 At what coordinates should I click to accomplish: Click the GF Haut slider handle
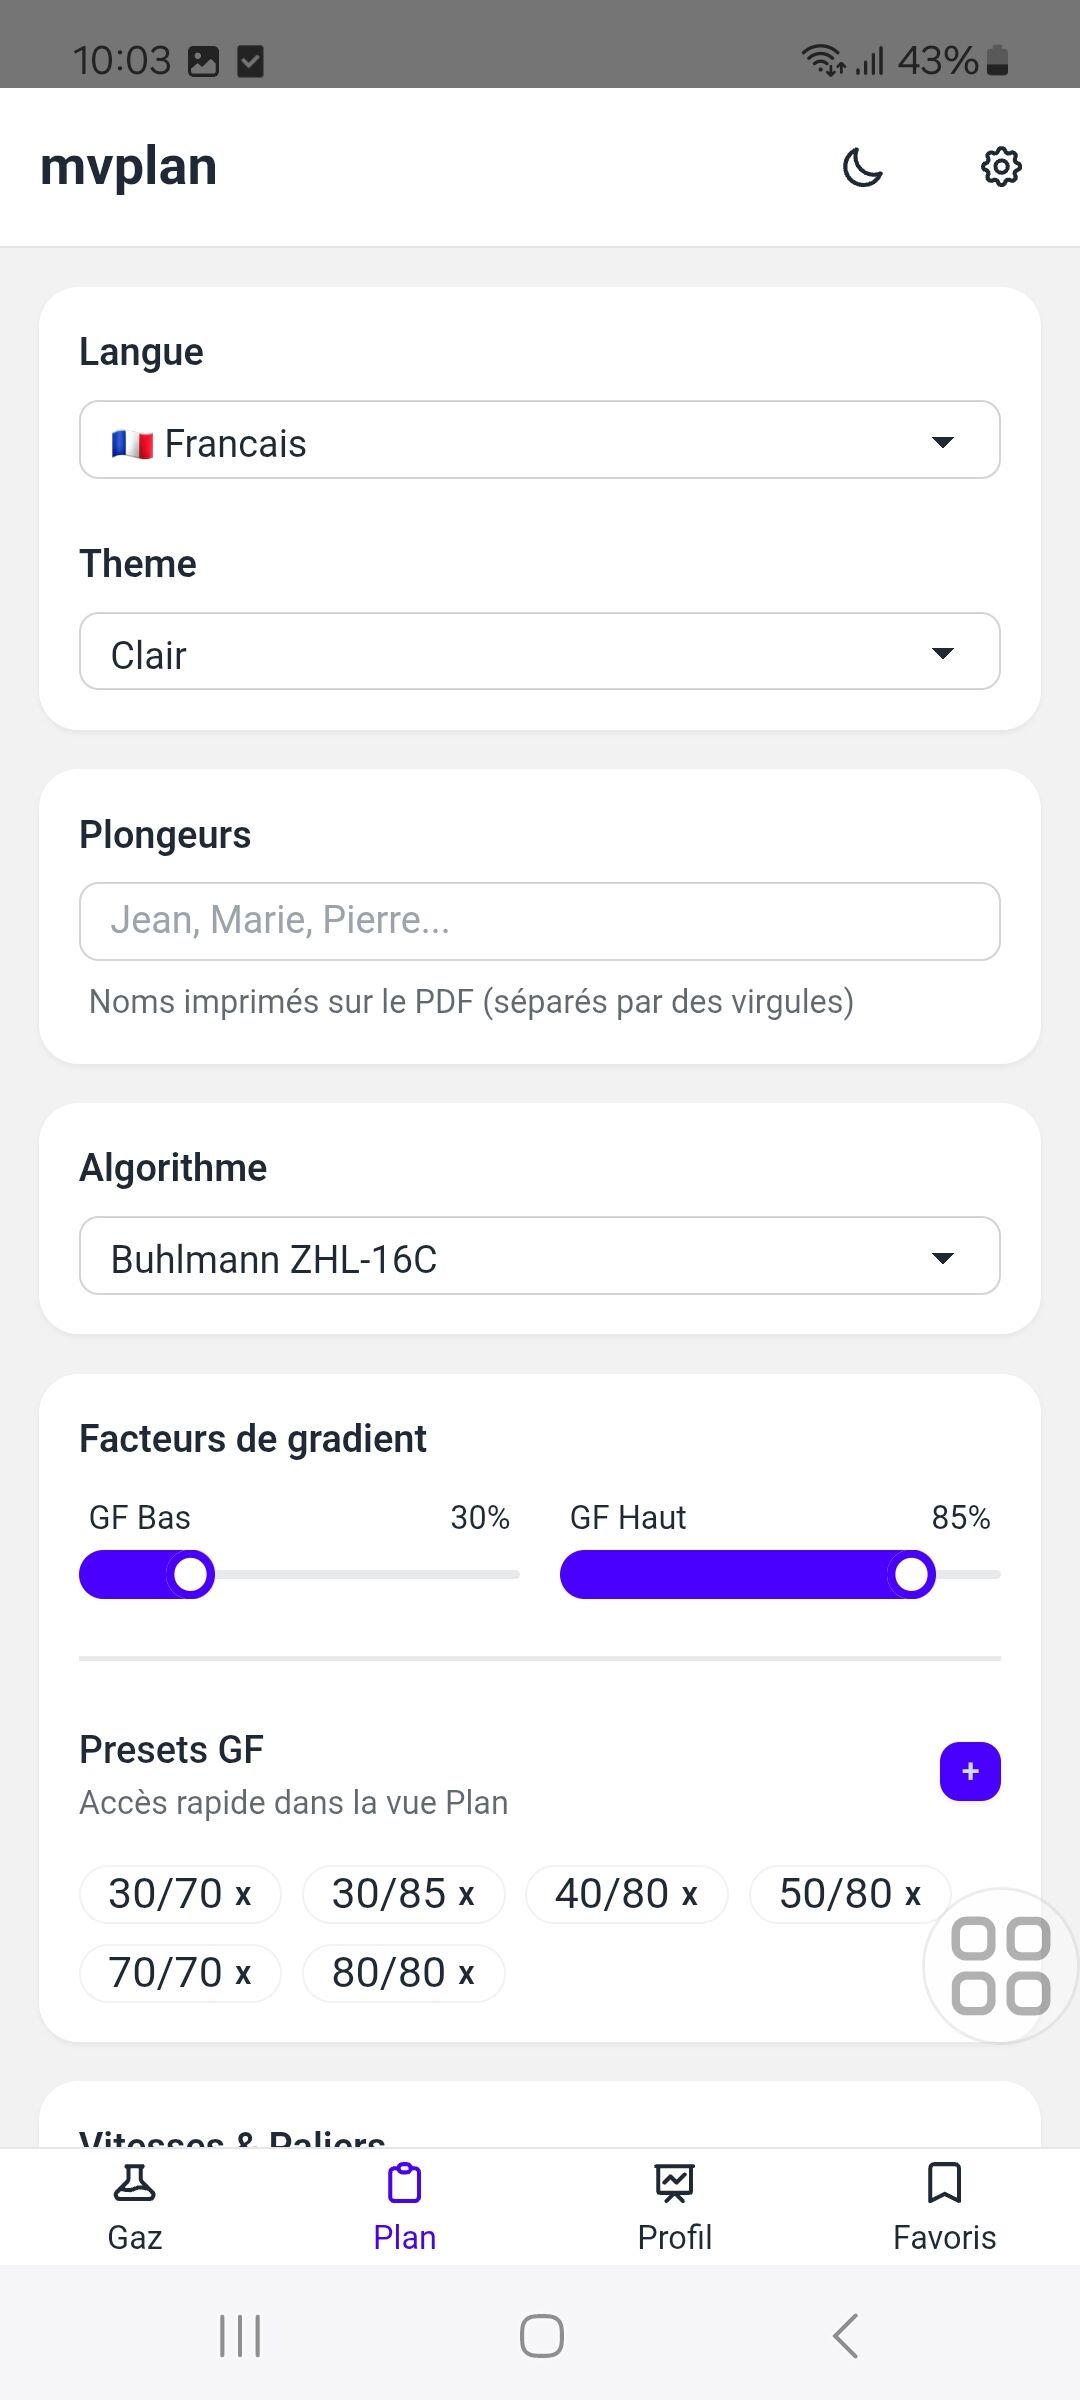coord(911,1575)
